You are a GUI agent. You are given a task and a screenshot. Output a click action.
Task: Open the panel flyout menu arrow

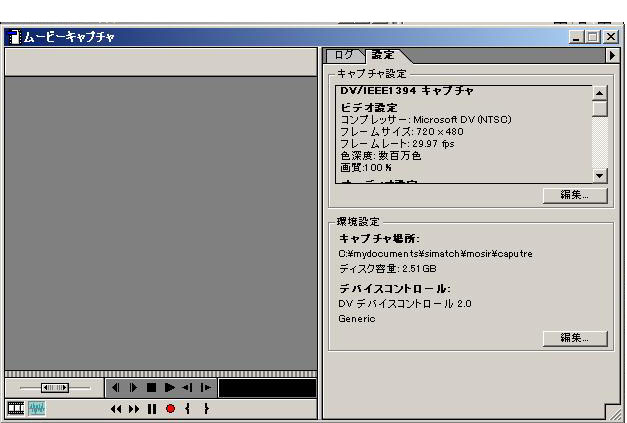click(612, 56)
